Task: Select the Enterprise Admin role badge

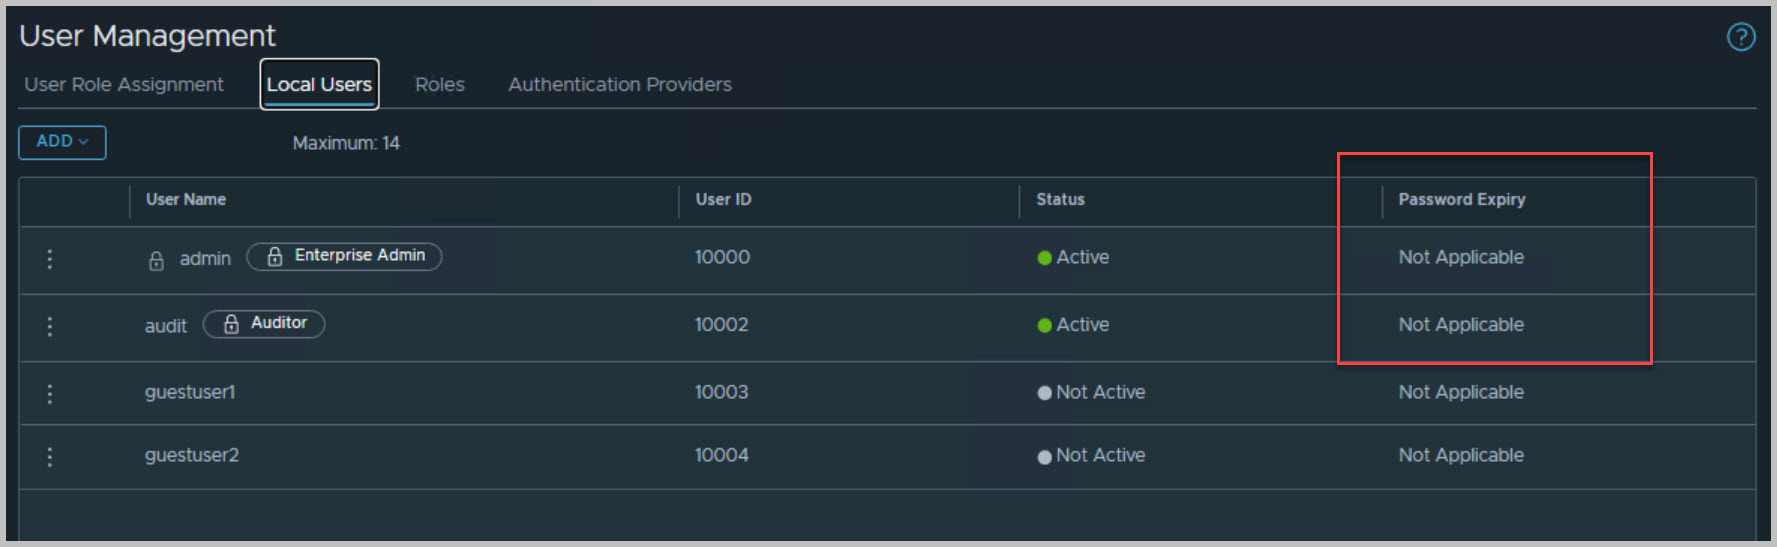Action: click(358, 256)
